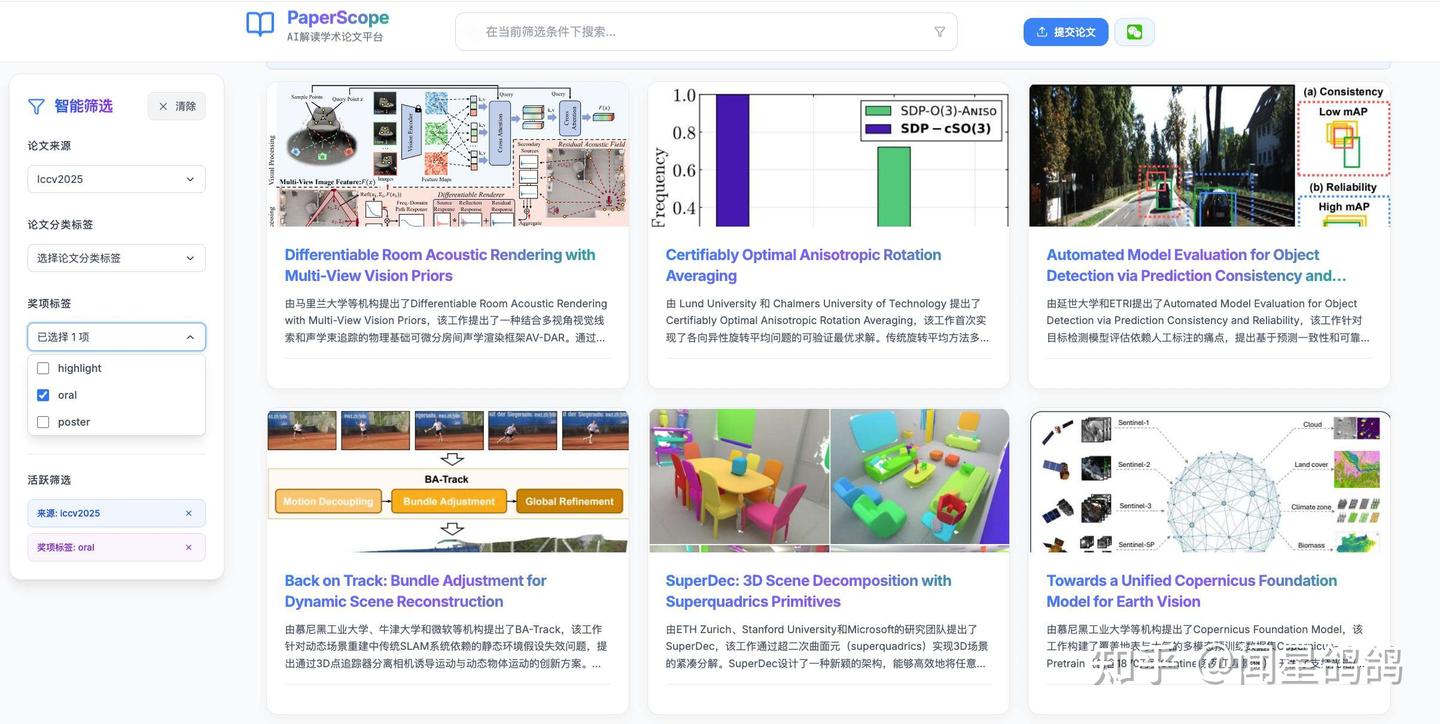Uncheck the oral award checkbox
This screenshot has height=724, width=1440.
43,394
